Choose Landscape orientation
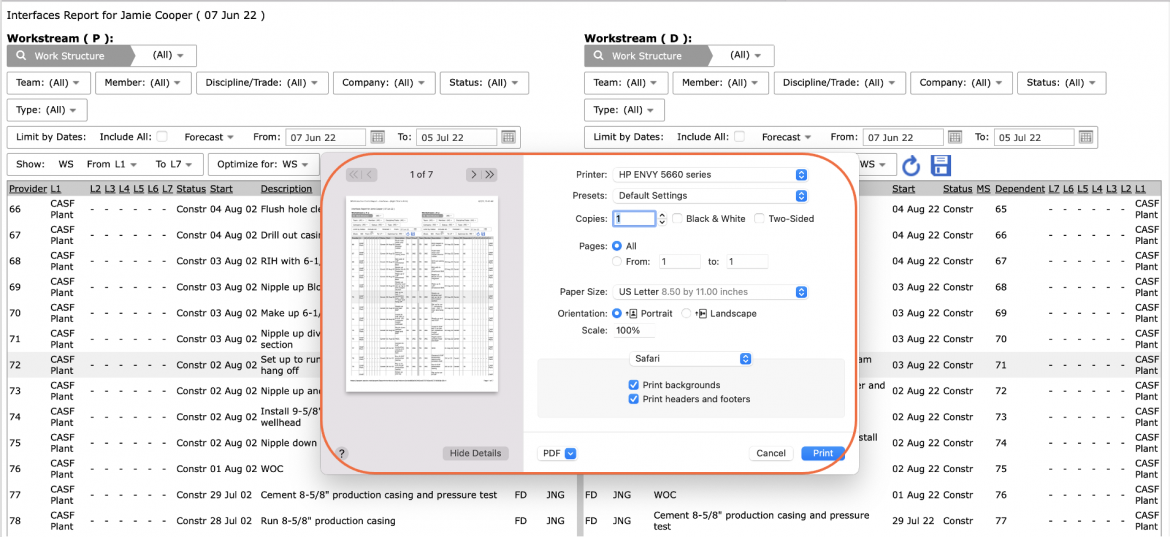1170x537 pixels. click(686, 314)
